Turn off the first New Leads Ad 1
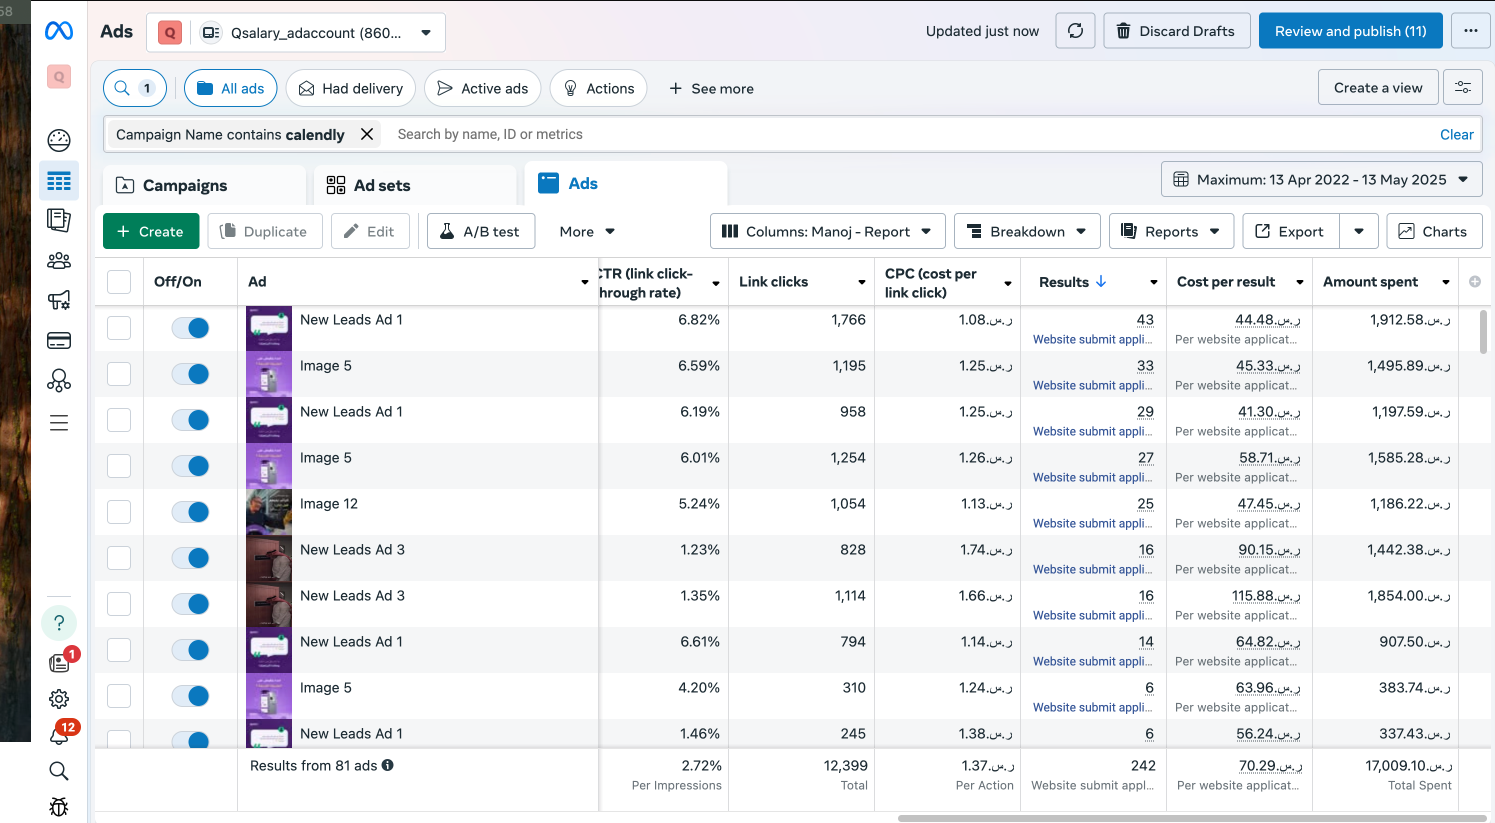 click(x=190, y=328)
